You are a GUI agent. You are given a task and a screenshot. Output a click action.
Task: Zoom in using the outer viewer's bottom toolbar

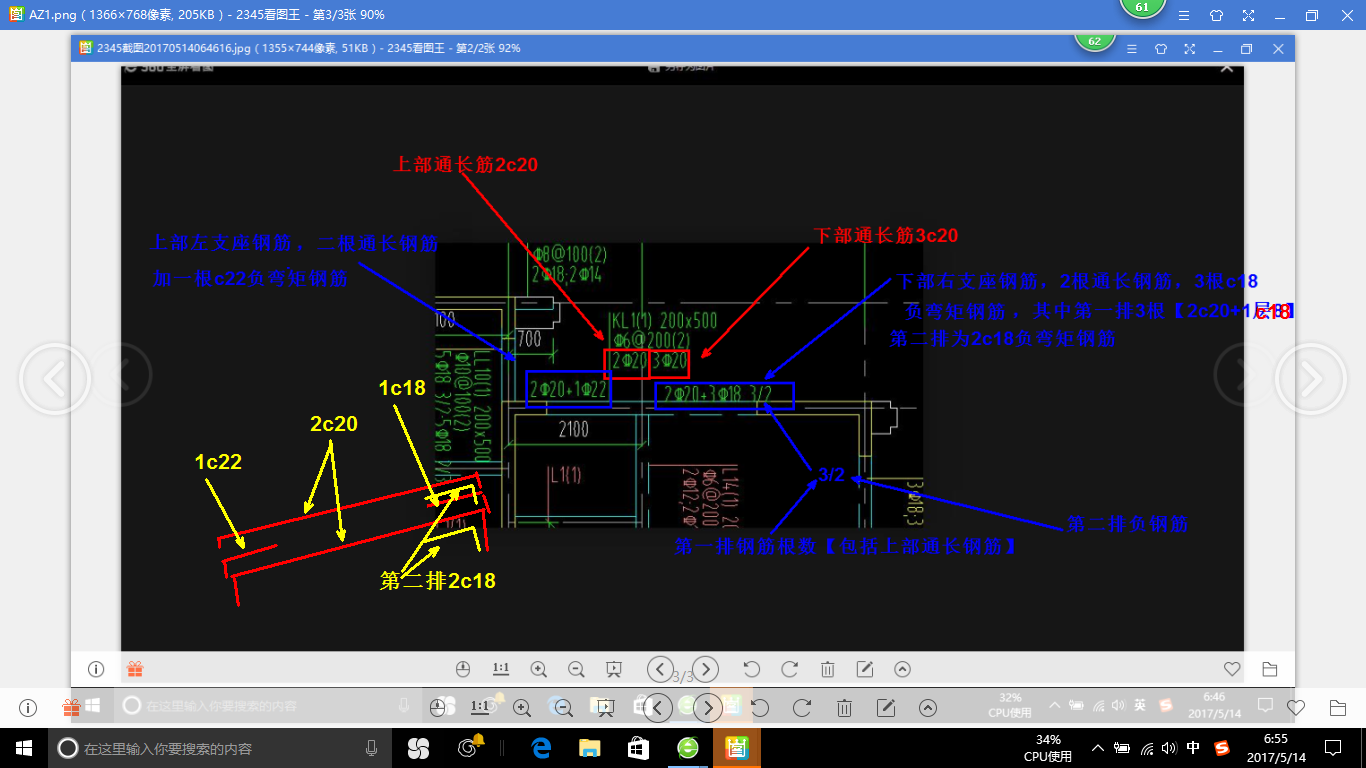point(521,707)
